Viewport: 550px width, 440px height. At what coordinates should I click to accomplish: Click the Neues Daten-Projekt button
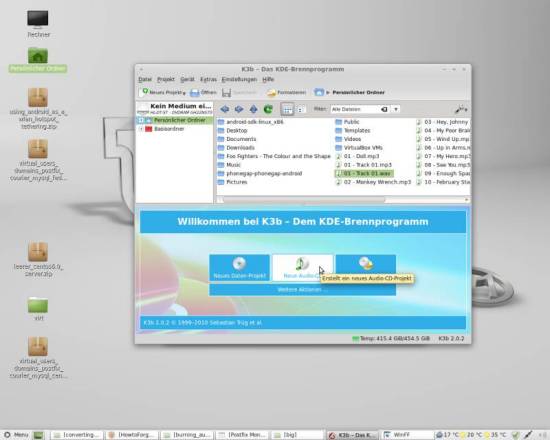pyautogui.click(x=240, y=268)
